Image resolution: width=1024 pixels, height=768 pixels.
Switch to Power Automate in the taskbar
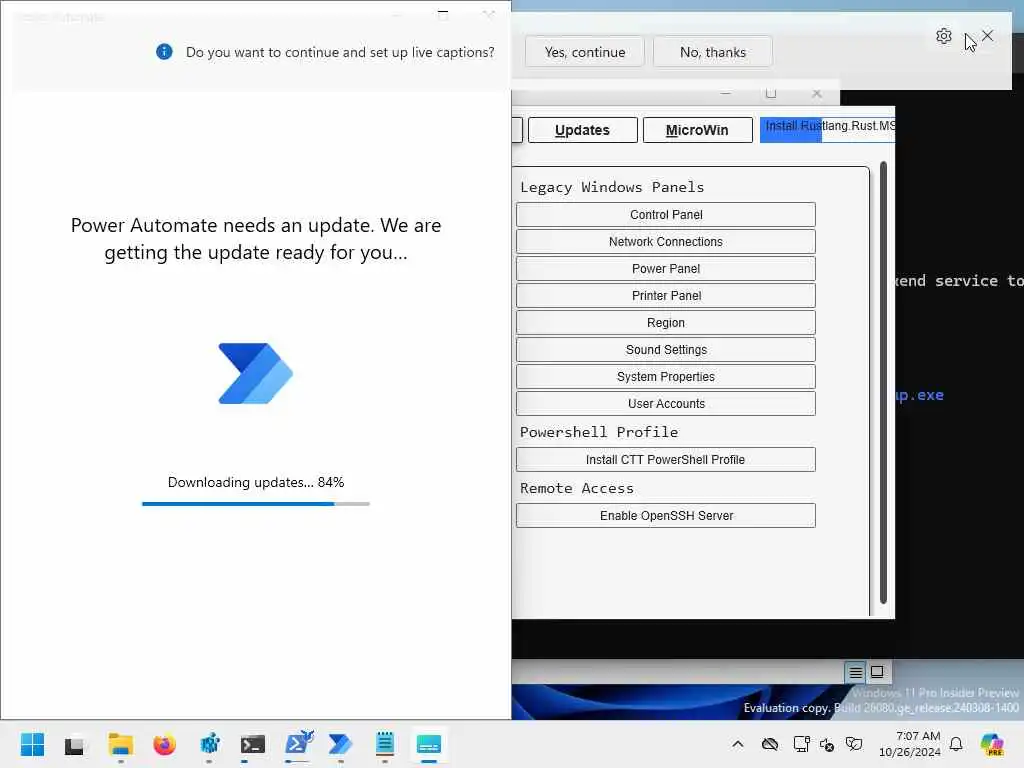(340, 744)
